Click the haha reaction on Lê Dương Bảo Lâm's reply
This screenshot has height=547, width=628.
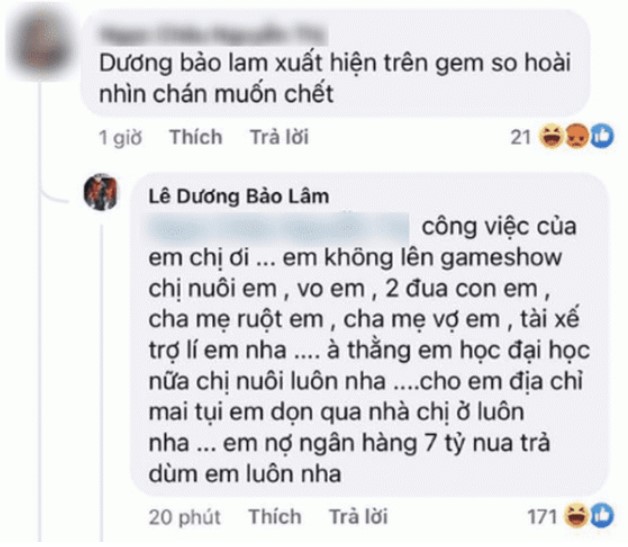576,516
